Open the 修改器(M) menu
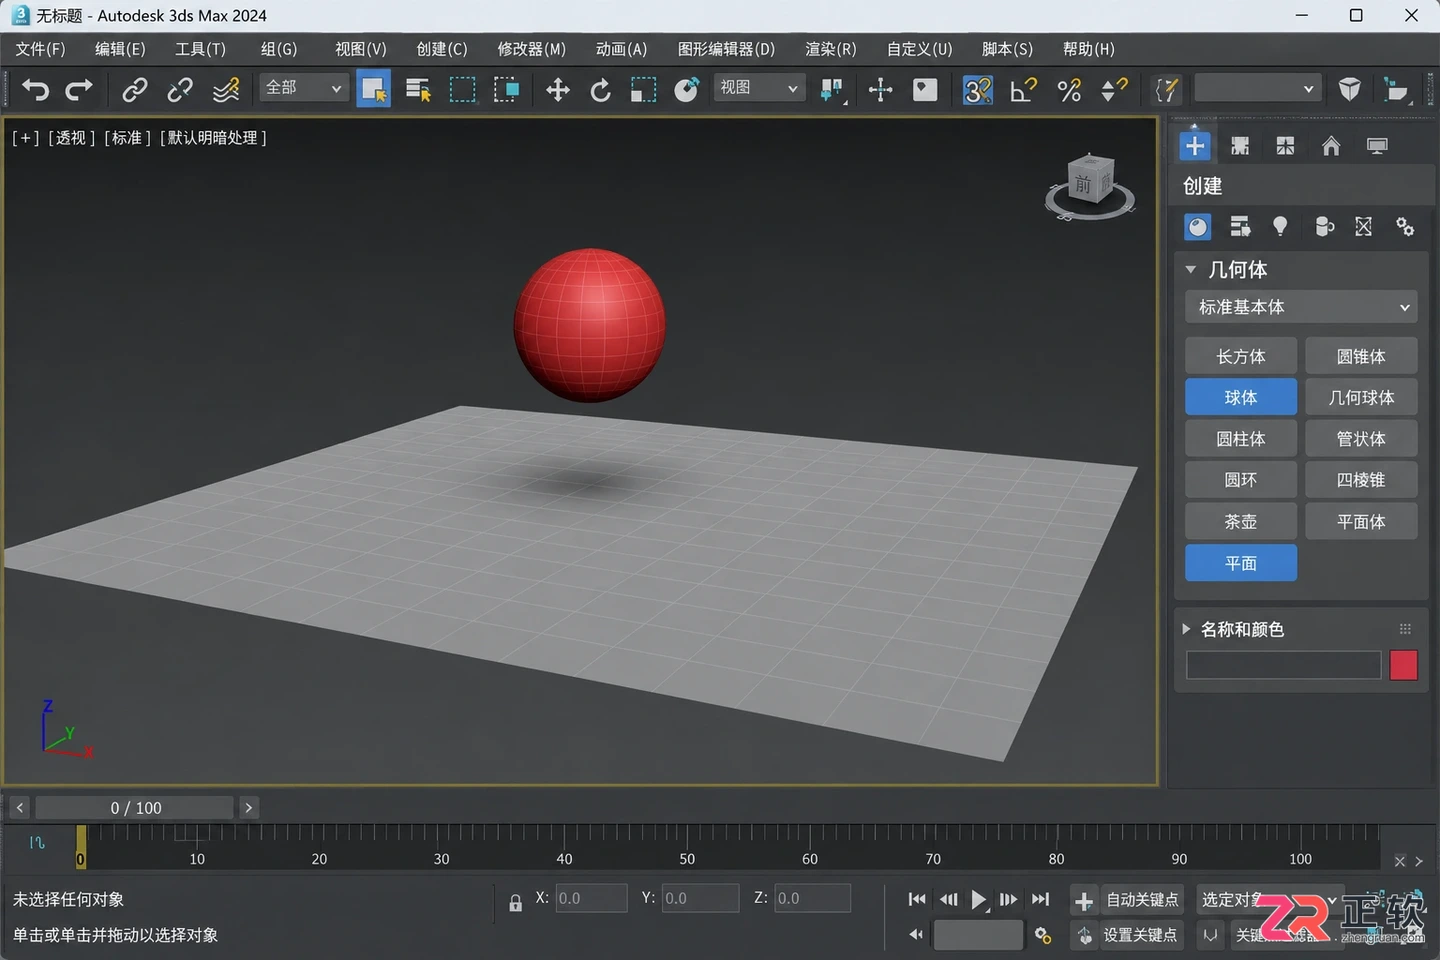Screen dimensions: 1440x960 [x=531, y=49]
